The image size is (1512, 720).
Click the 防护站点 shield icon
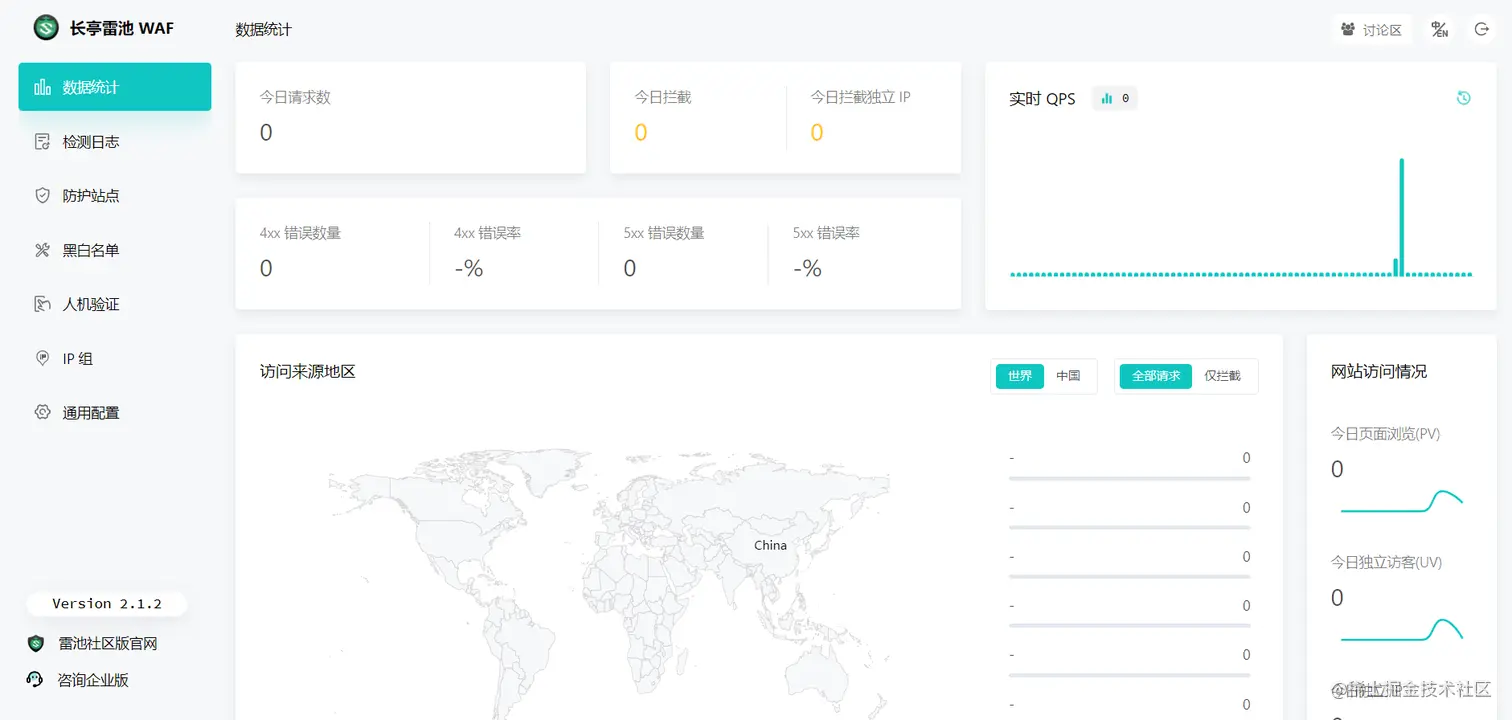pyautogui.click(x=42, y=196)
